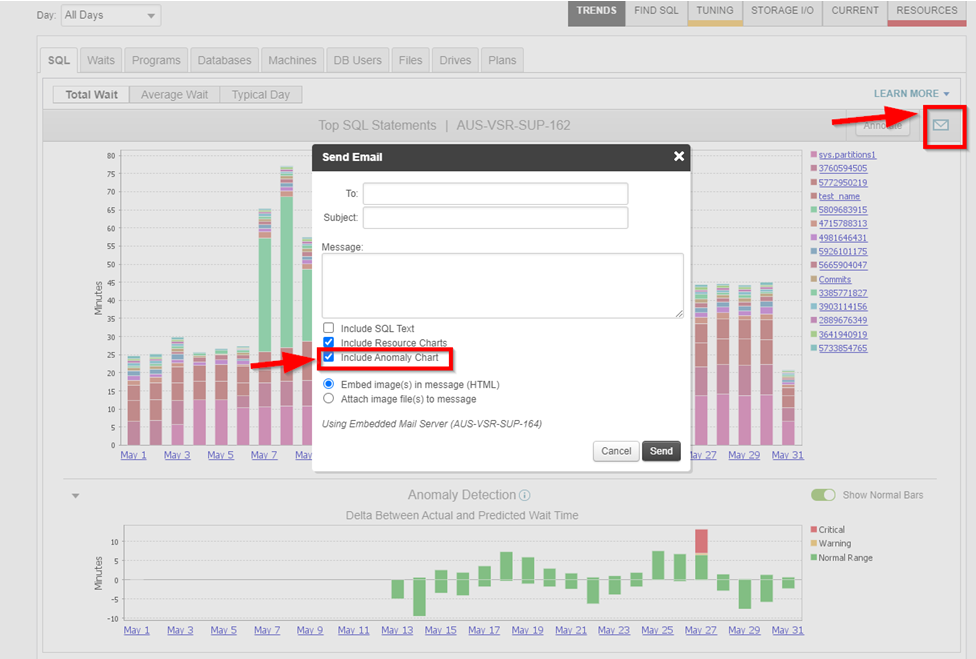Viewport: 976px width, 659px height.
Task: Open the RESOURCES tab
Action: click(x=927, y=12)
